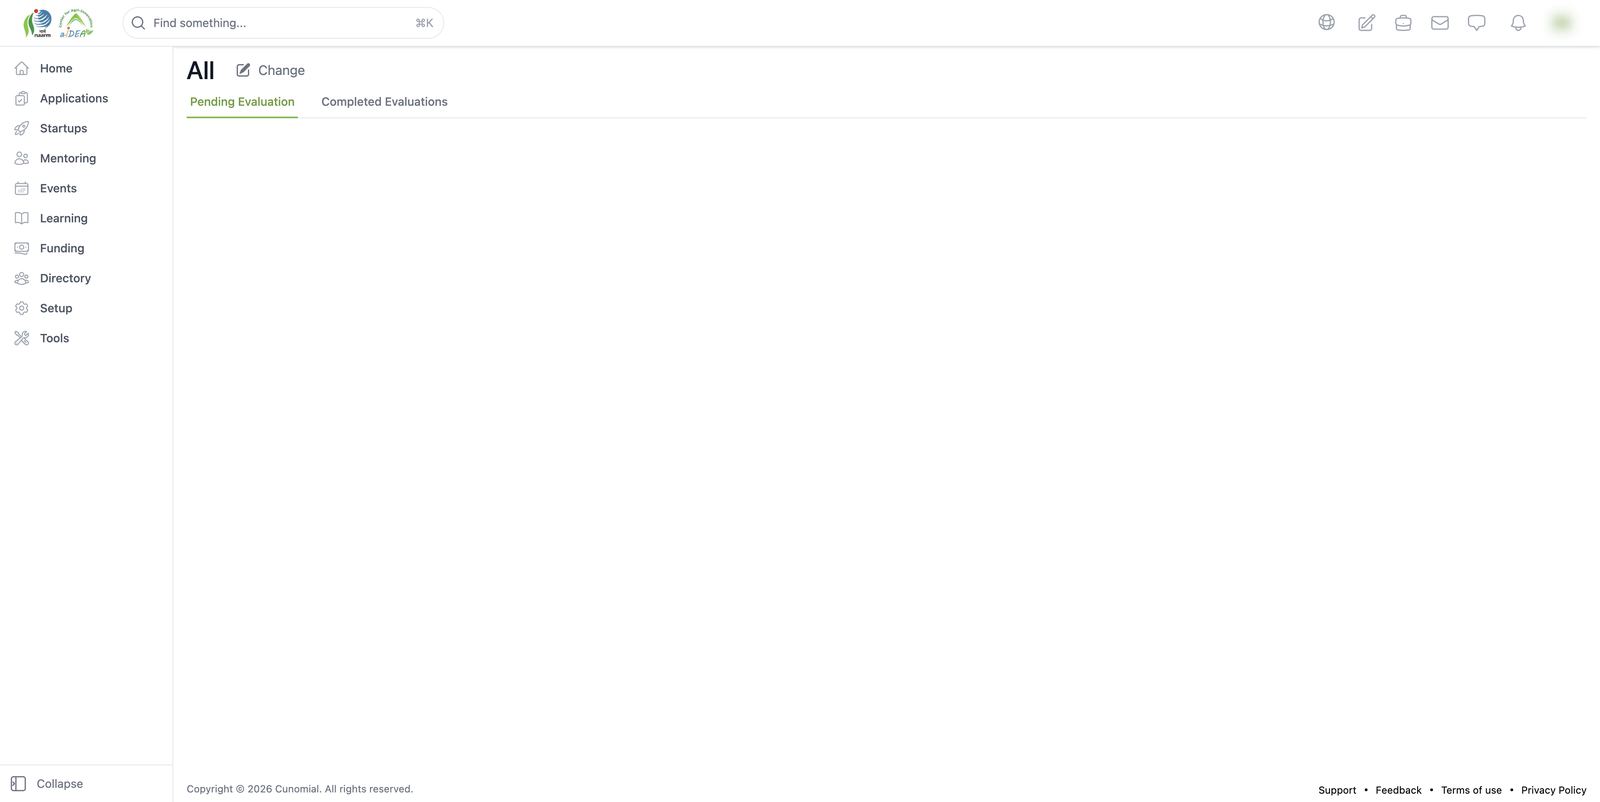Click the organization logo in top left

click(x=58, y=22)
